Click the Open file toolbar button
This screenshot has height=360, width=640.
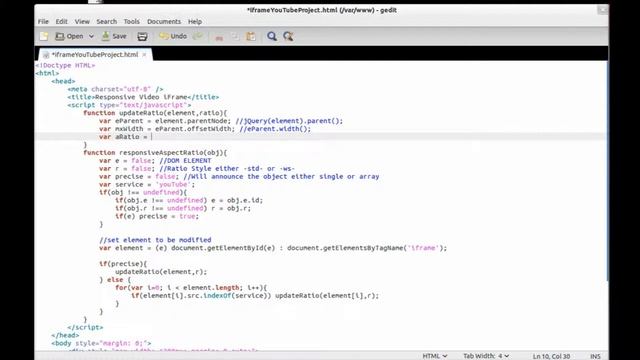click(x=69, y=36)
